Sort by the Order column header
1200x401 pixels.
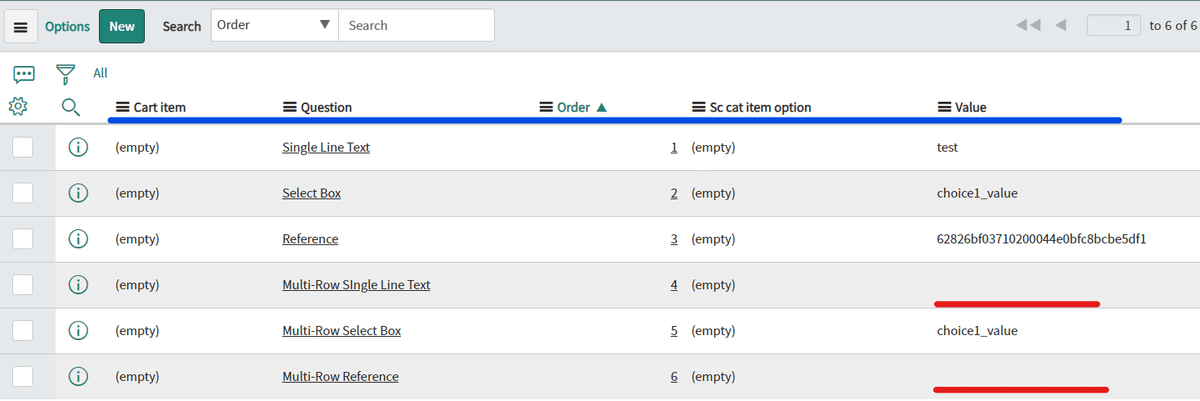[574, 107]
